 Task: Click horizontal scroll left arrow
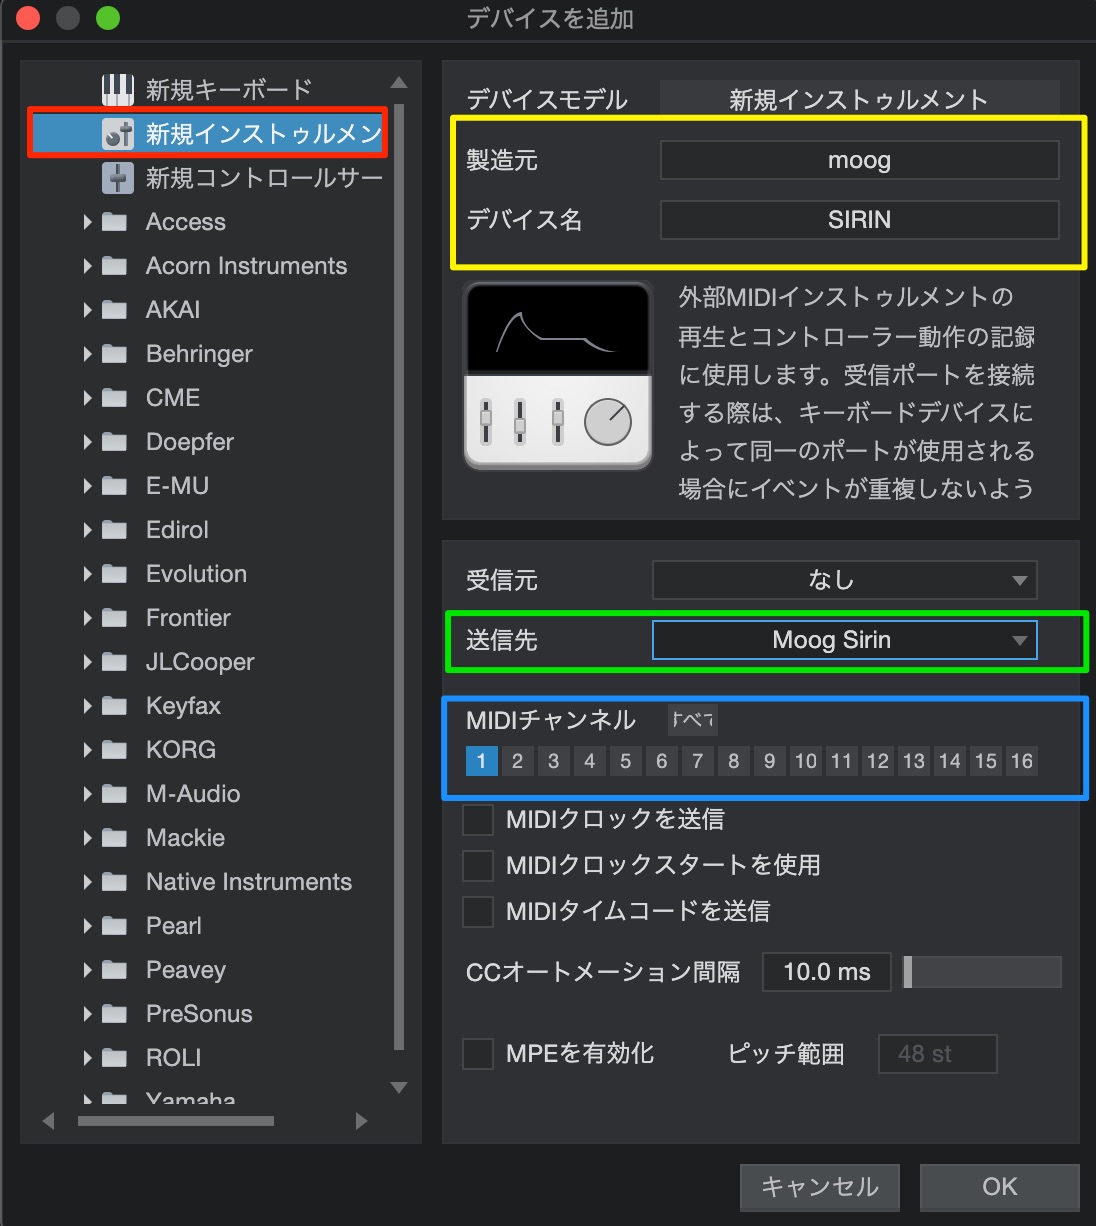tap(48, 1121)
